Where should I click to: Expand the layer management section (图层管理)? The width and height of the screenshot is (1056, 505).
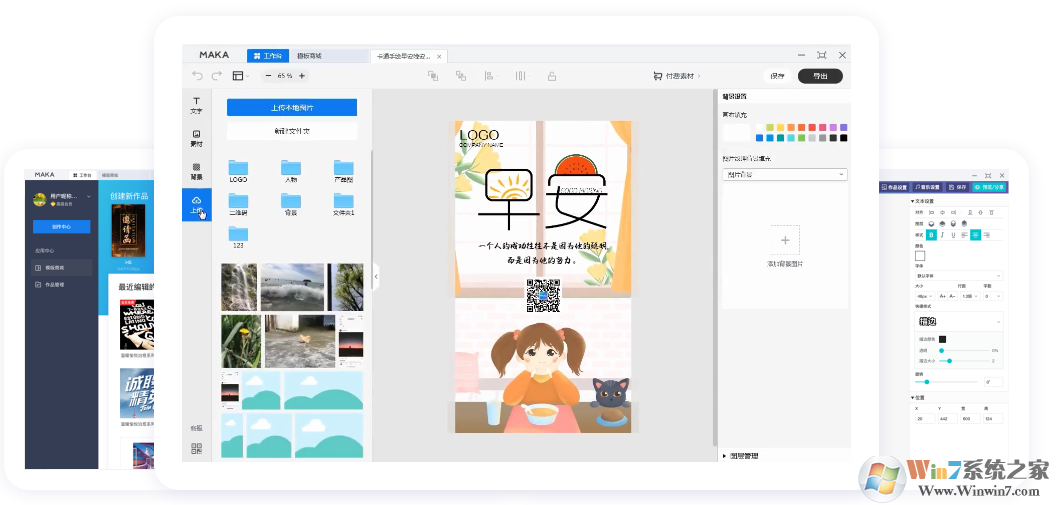click(725, 456)
